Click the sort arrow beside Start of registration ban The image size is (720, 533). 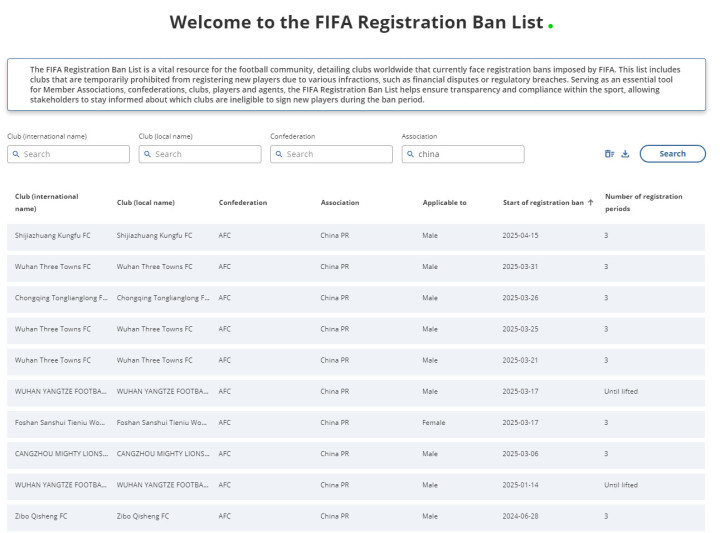point(591,202)
